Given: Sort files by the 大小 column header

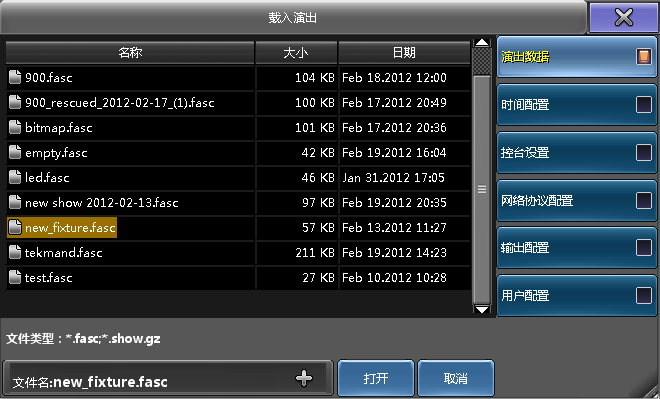Looking at the screenshot, I should (296, 53).
